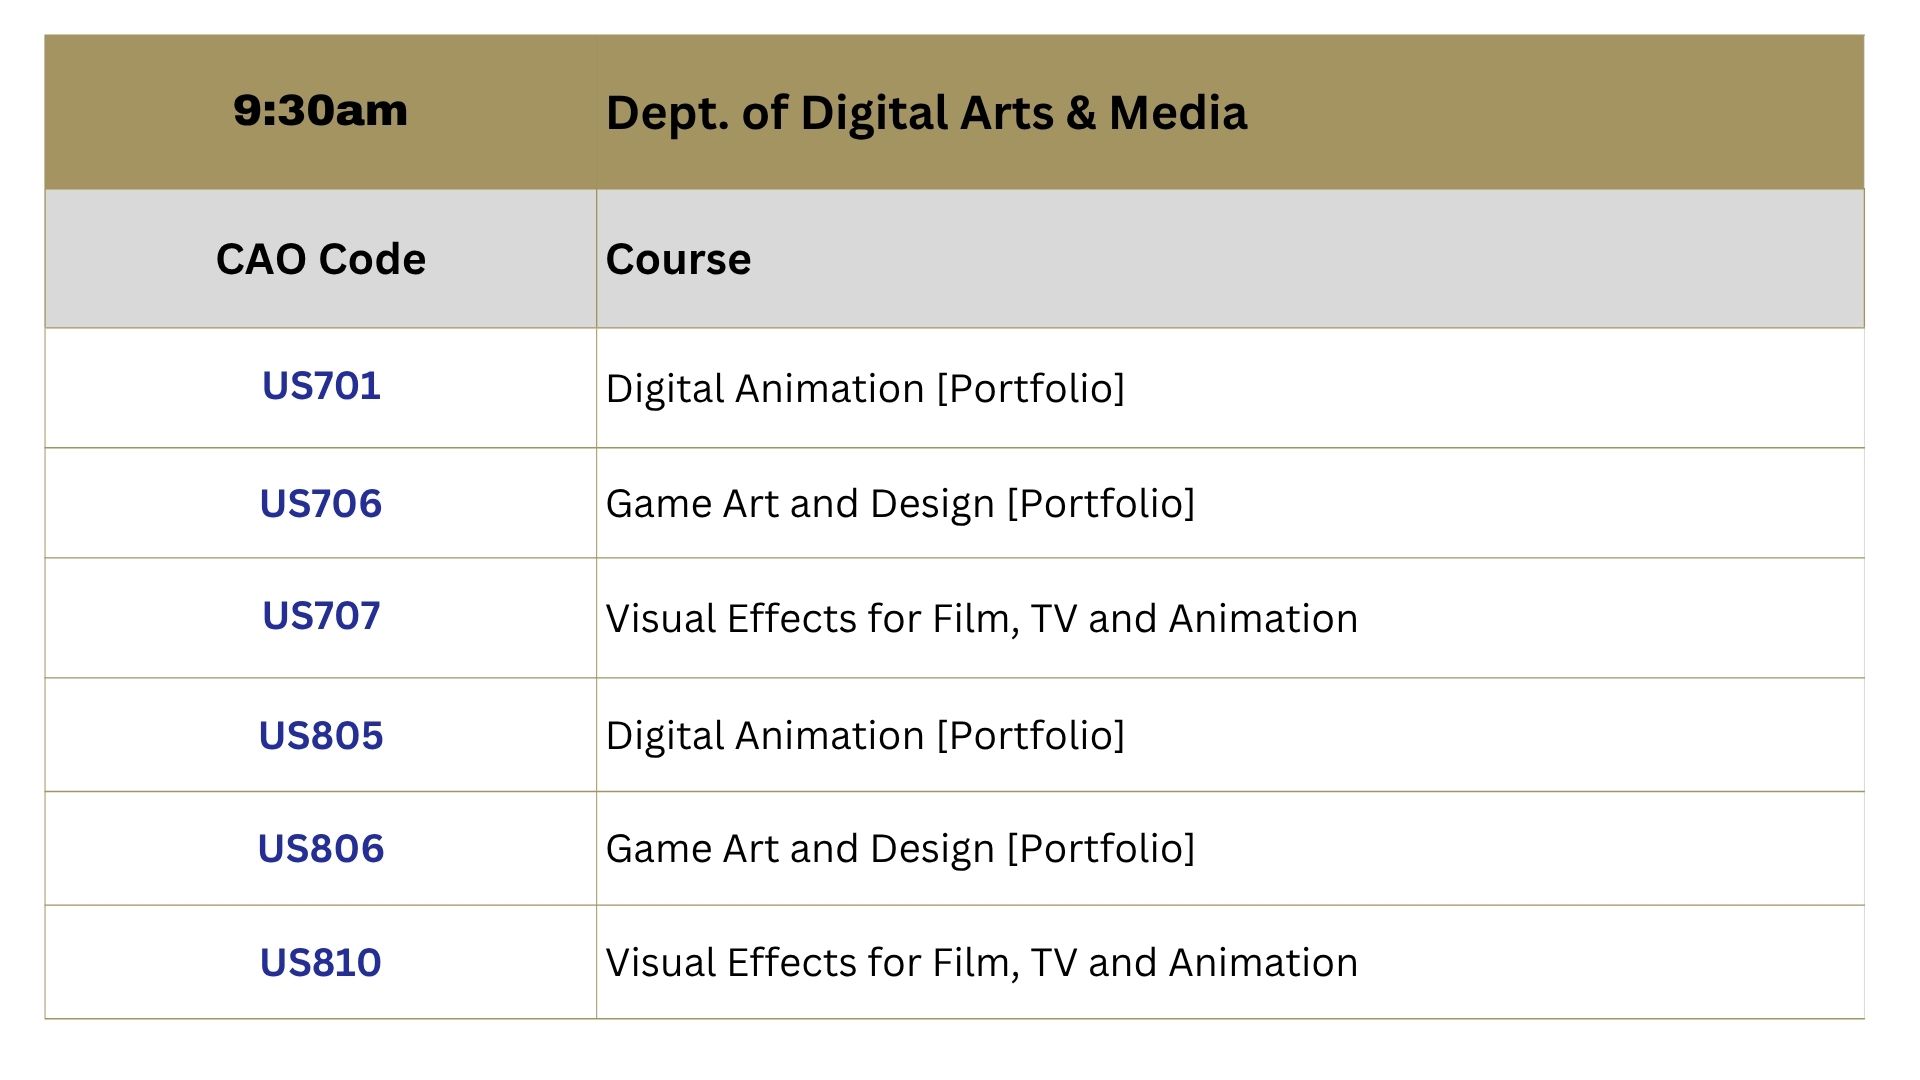This screenshot has width=1920, height=1080.
Task: Click Visual Effects course in US707 row
Action: pyautogui.click(x=982, y=619)
